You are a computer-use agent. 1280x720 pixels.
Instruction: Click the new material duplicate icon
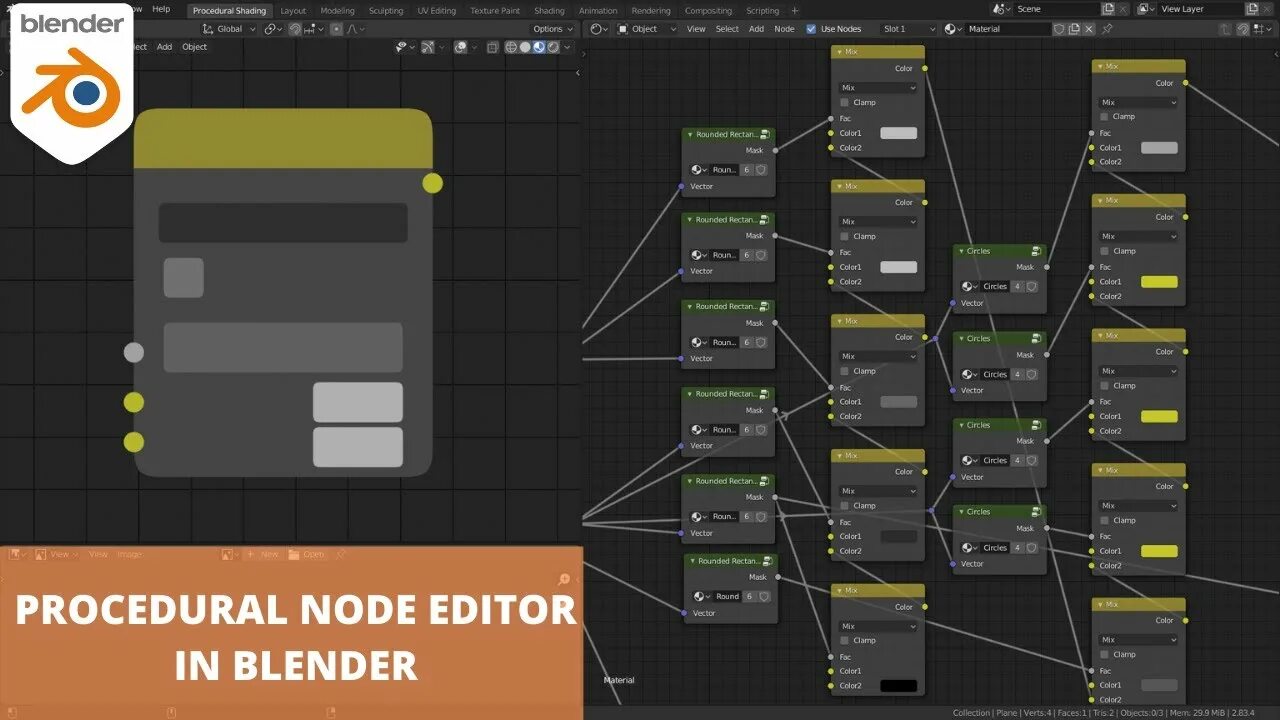pos(1074,29)
